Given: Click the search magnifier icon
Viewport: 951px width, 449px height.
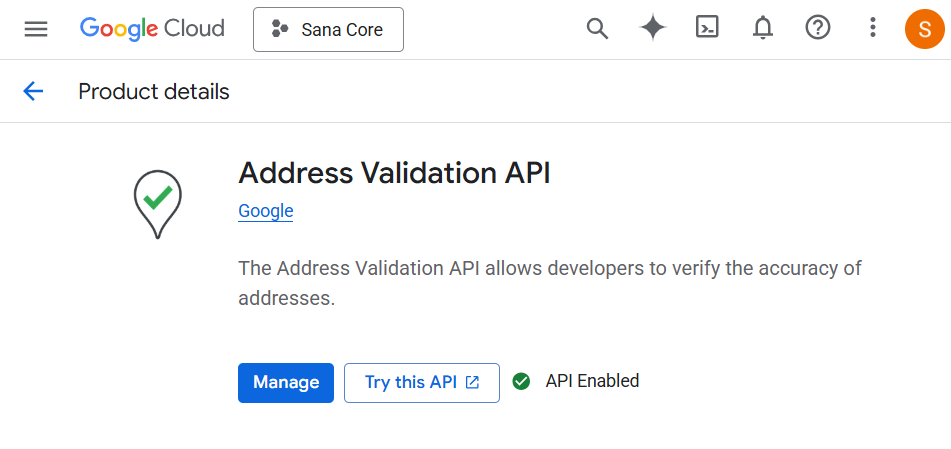Looking at the screenshot, I should (x=597, y=29).
